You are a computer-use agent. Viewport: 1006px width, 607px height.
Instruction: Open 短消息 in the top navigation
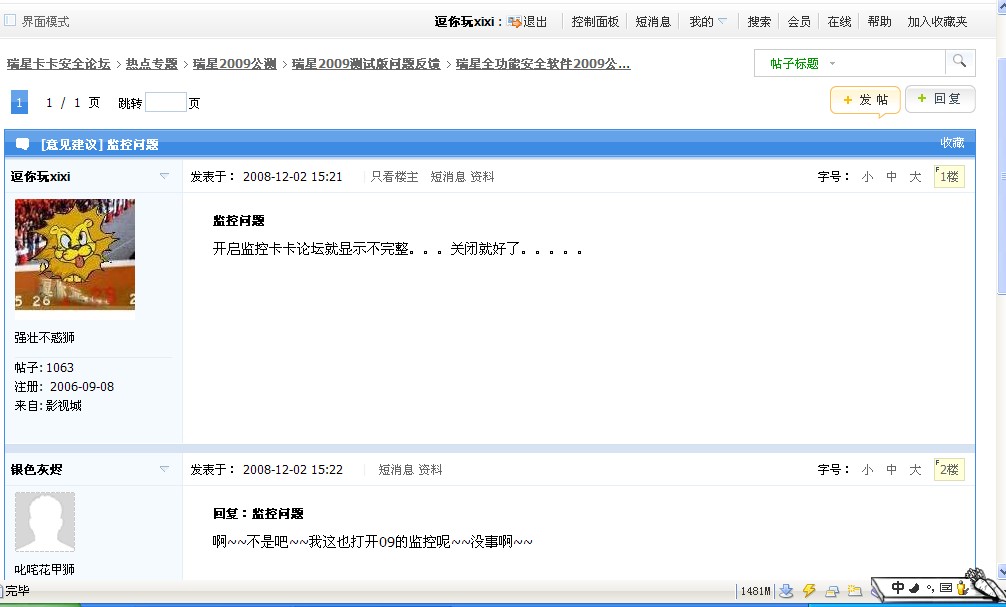(652, 22)
